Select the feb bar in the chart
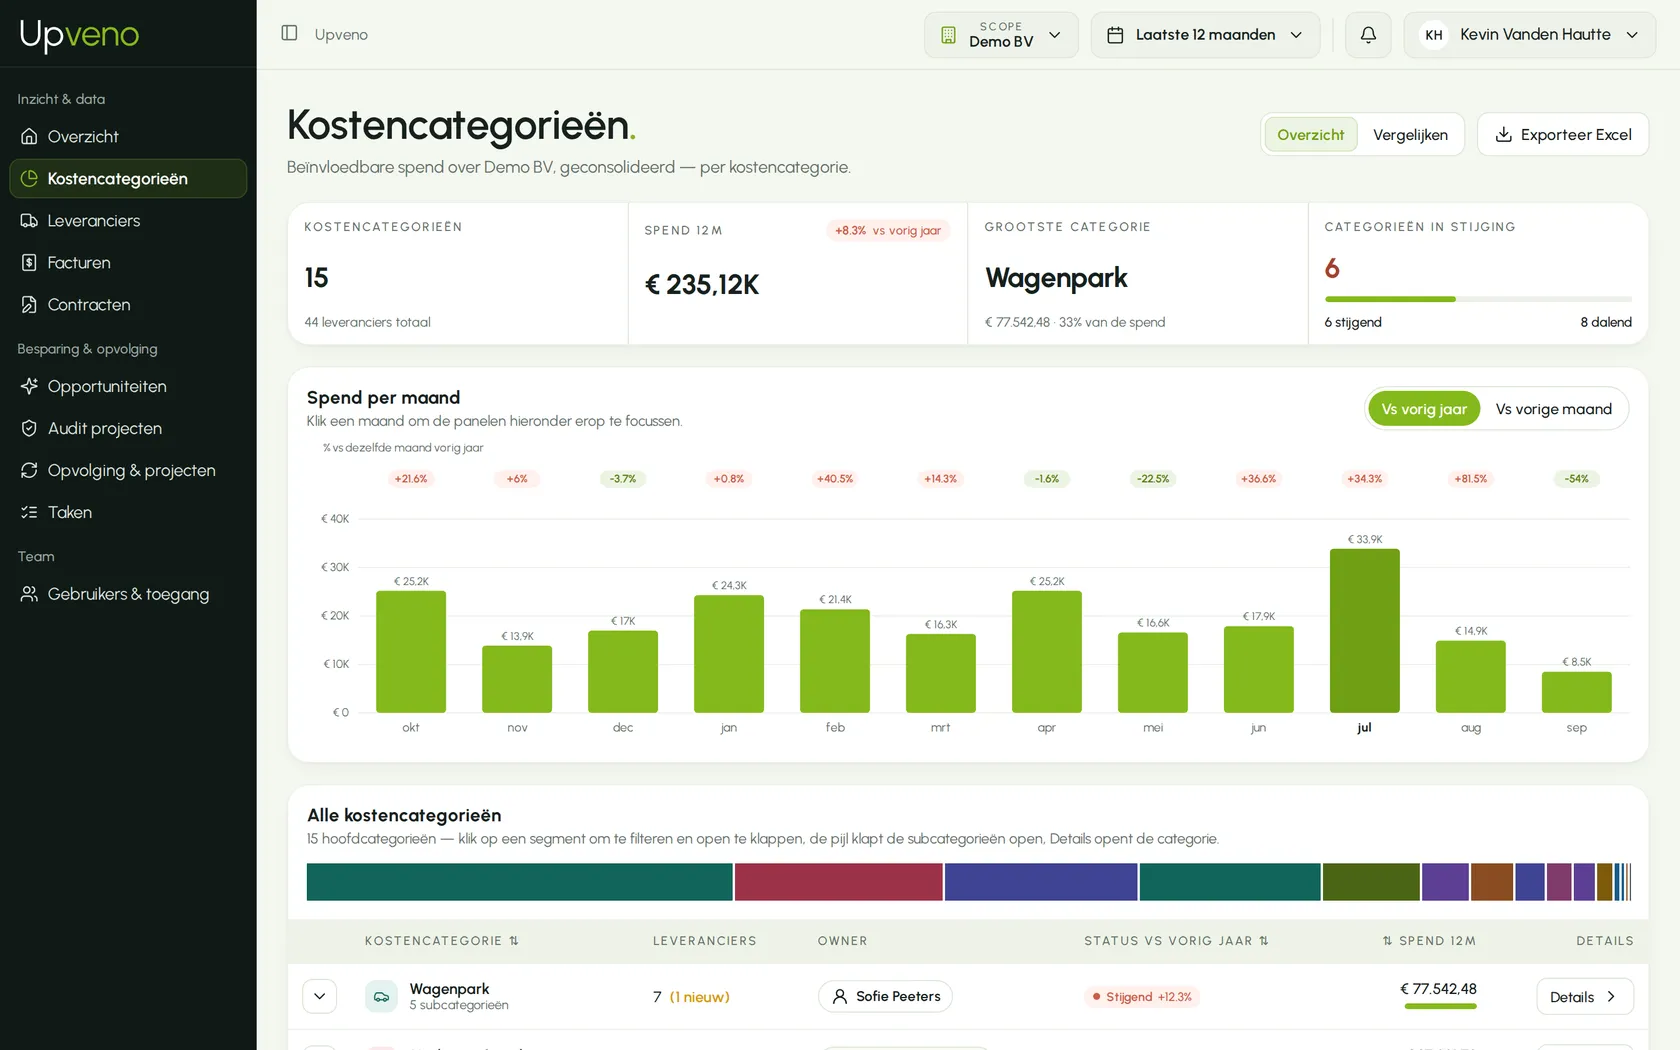1680x1050 pixels. 835,661
